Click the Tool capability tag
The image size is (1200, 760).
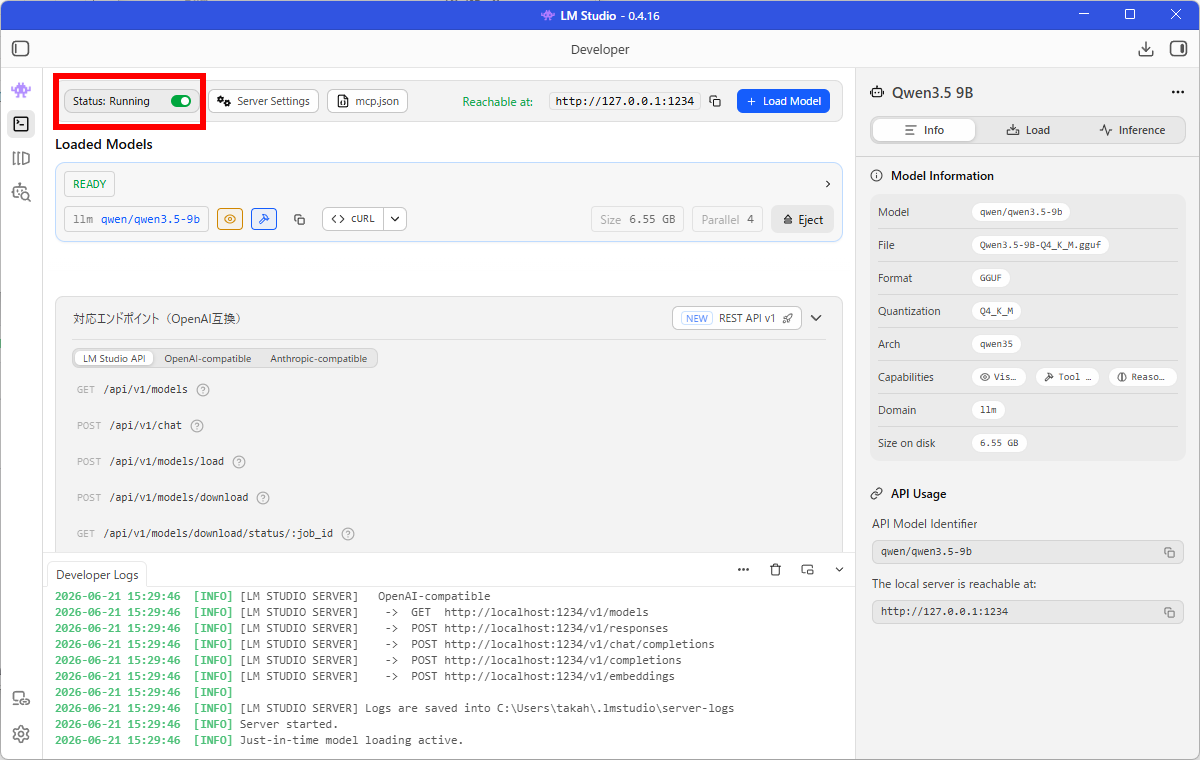point(1066,377)
